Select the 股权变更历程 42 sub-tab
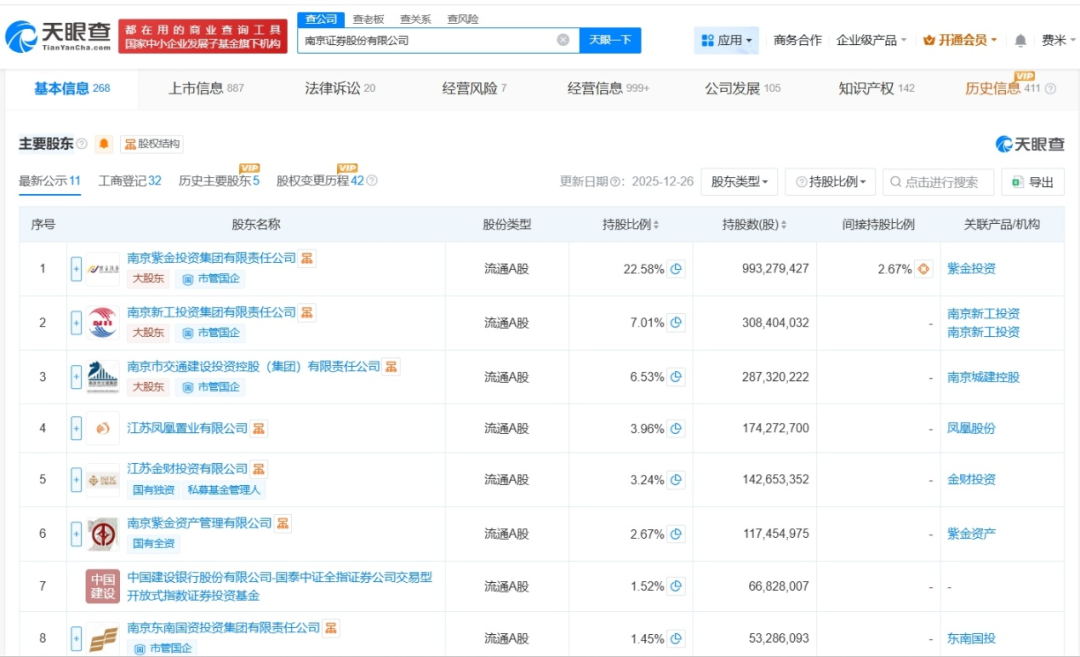 (x=320, y=181)
